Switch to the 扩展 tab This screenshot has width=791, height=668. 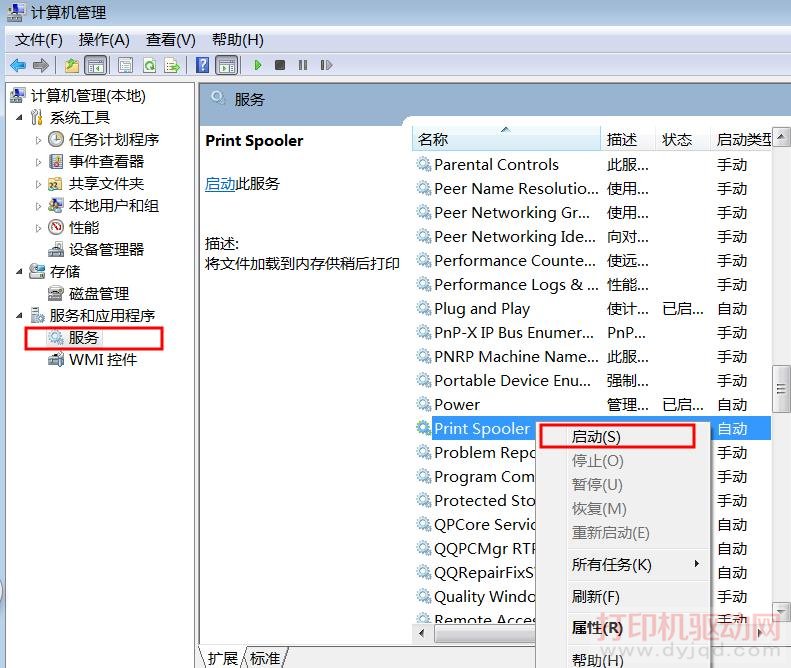[x=222, y=658]
